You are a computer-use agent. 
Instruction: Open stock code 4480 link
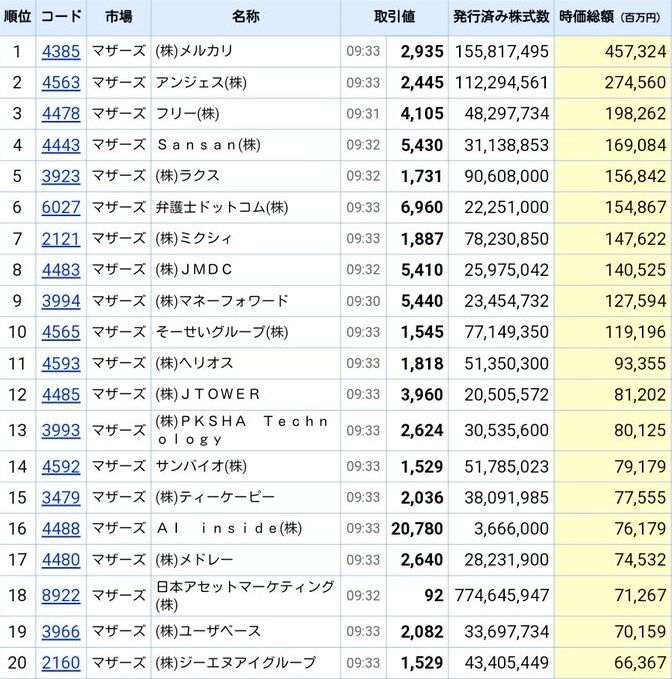61,560
